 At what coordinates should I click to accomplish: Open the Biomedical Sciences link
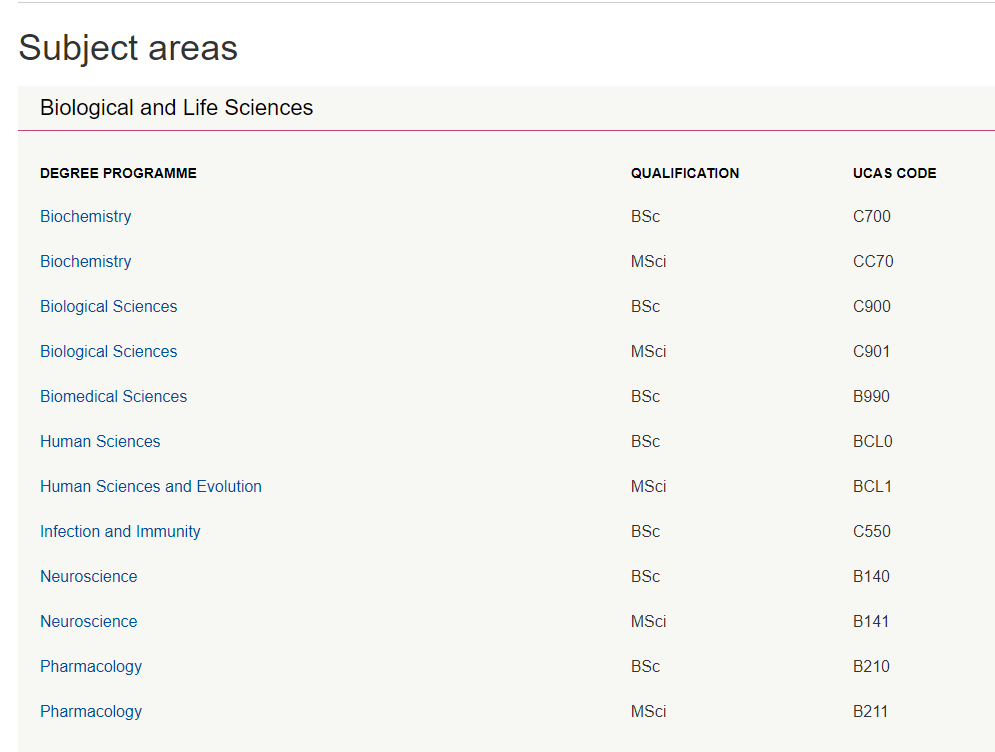click(114, 397)
